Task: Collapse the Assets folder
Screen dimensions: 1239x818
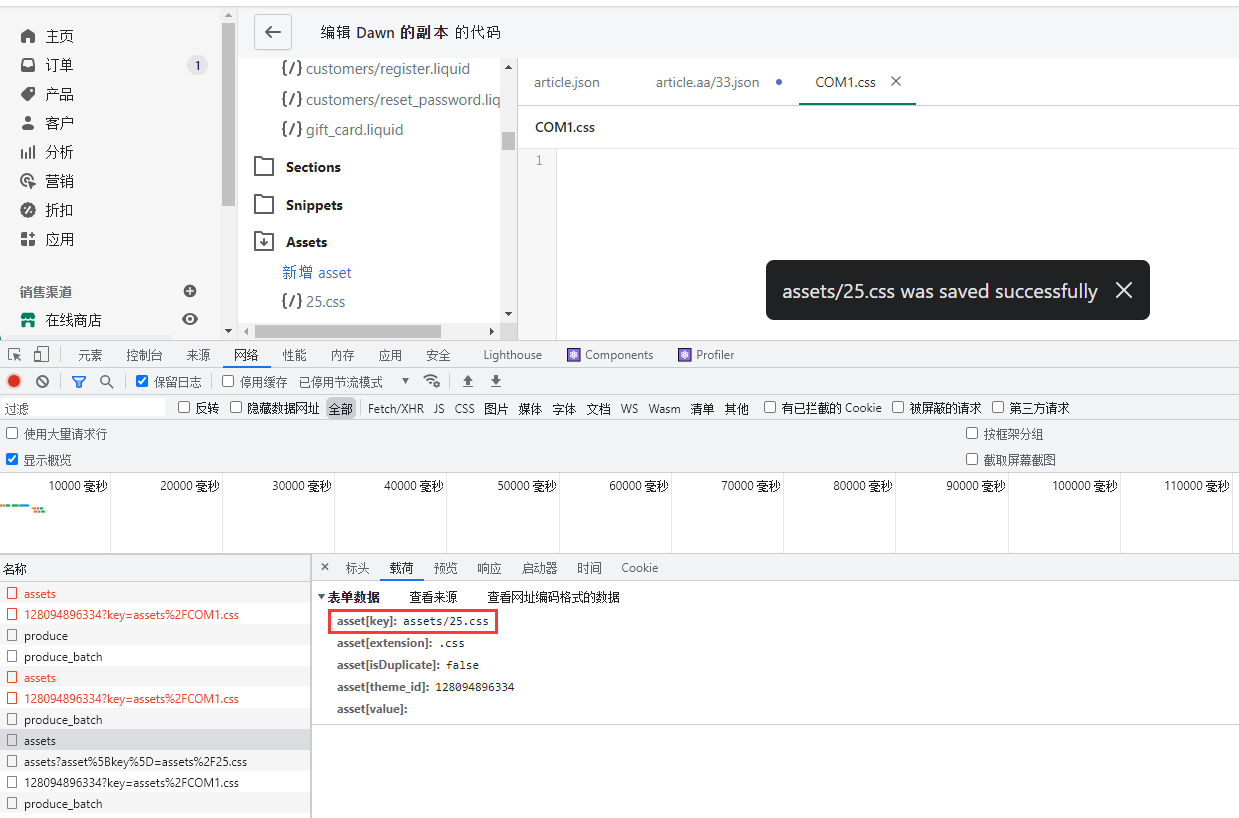Action: [264, 242]
